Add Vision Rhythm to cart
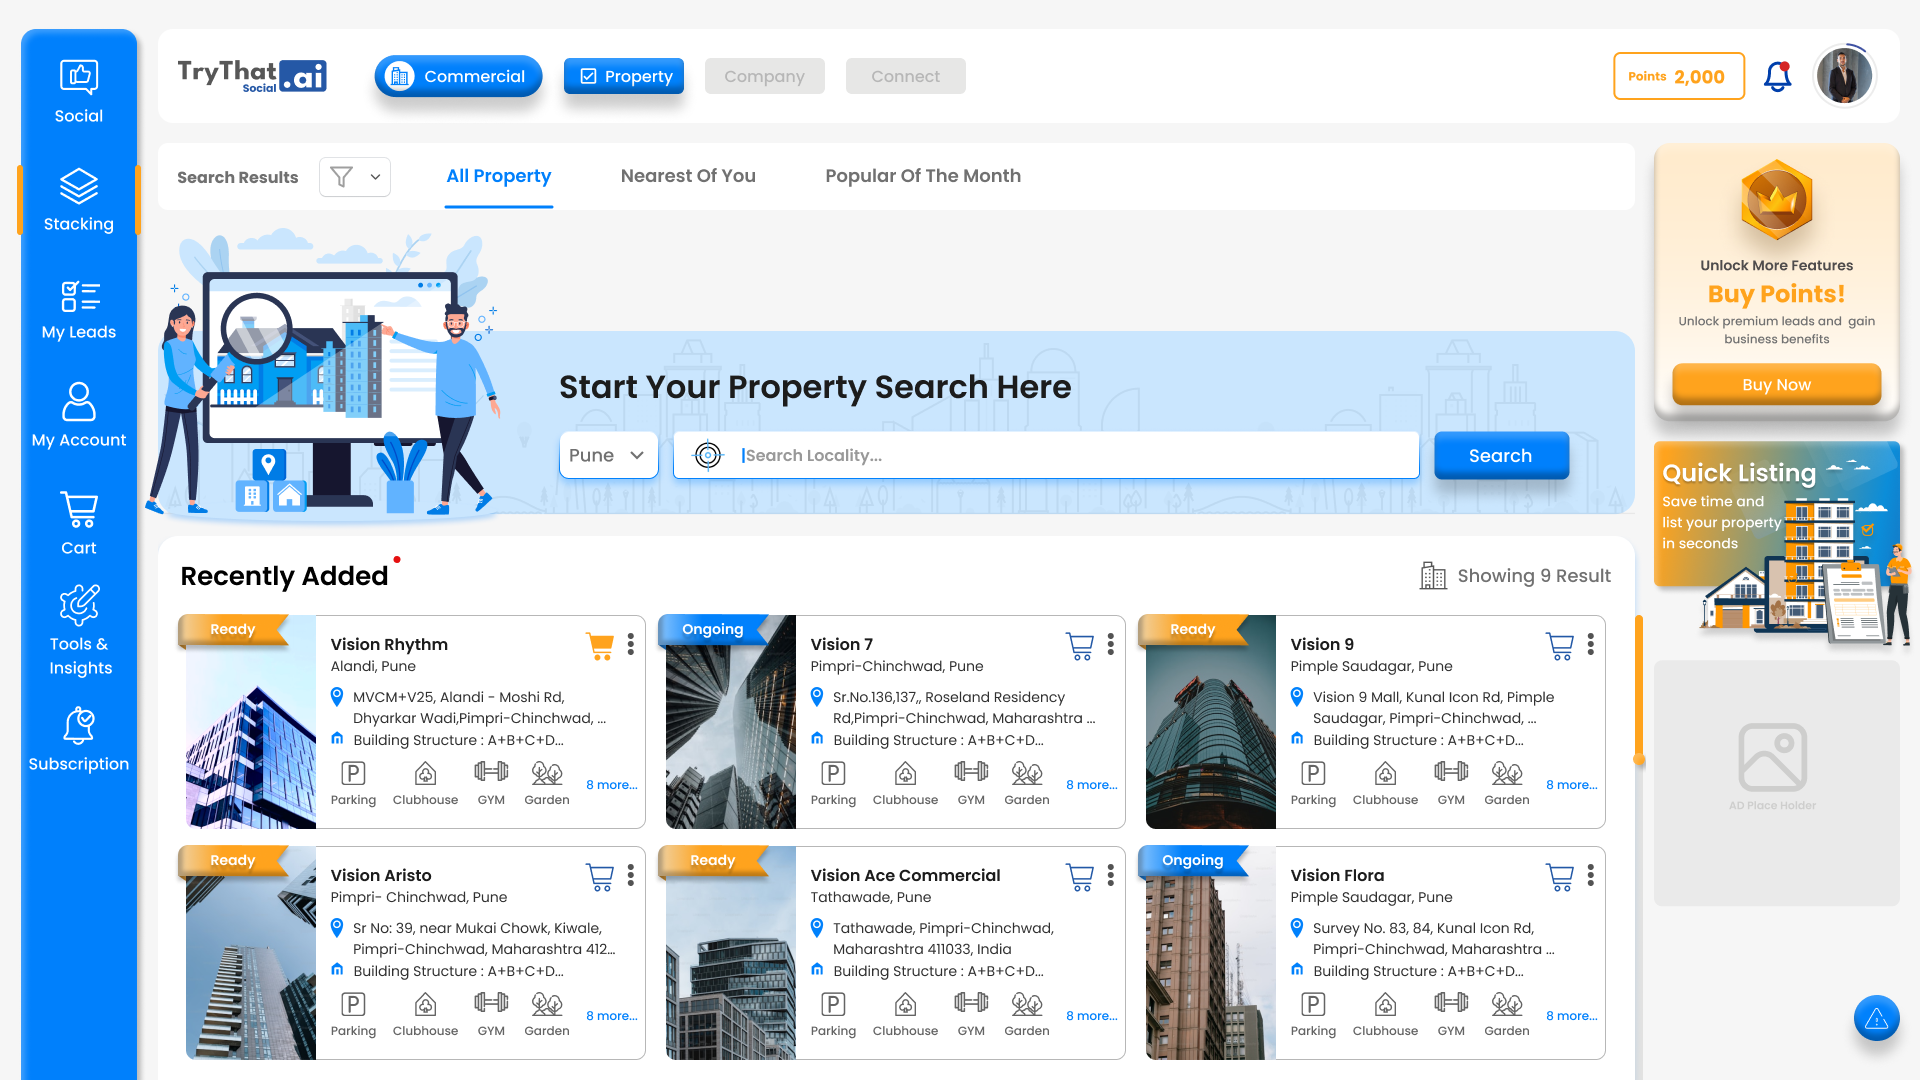The image size is (1920, 1080). pos(600,647)
